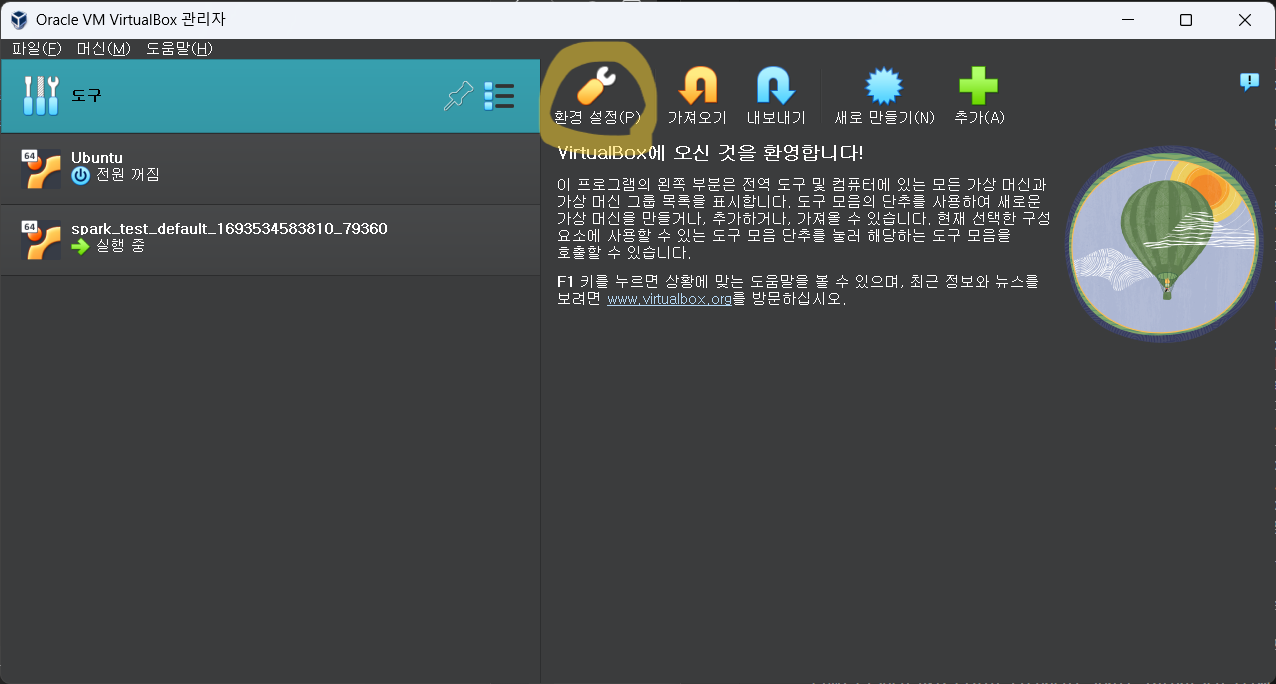
Task: Click the hot air balloon welcome image
Action: pyautogui.click(x=1165, y=246)
